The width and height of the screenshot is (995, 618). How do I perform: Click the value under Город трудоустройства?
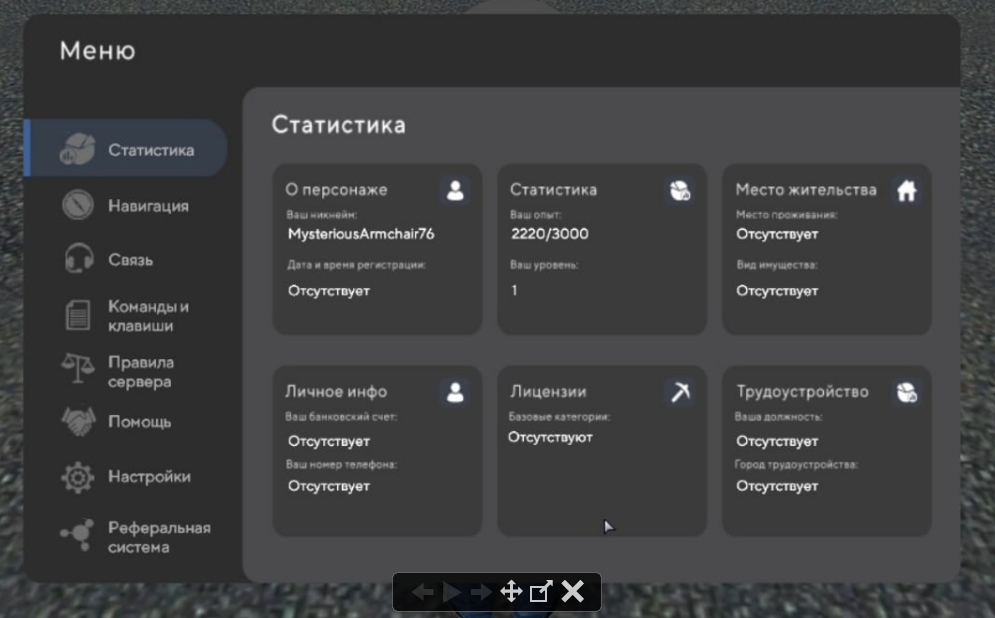[x=777, y=486]
